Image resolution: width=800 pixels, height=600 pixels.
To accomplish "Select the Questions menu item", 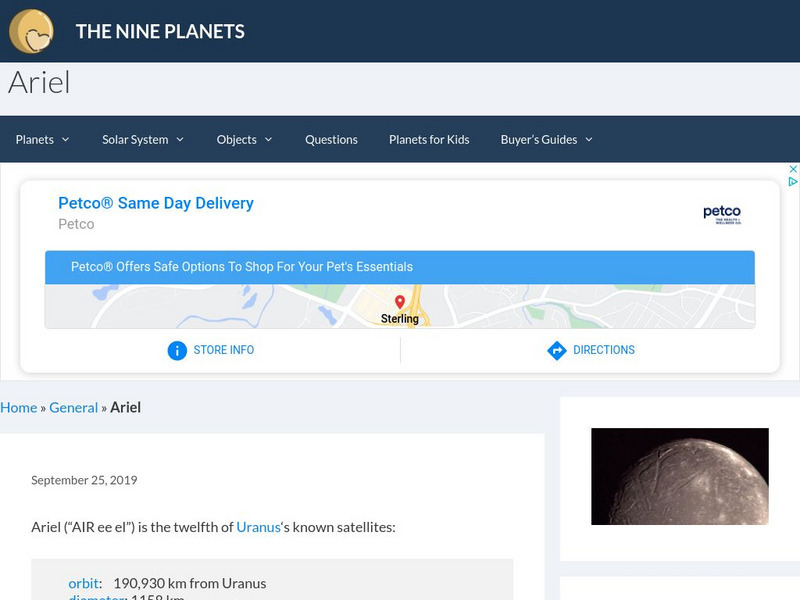I will coord(331,140).
